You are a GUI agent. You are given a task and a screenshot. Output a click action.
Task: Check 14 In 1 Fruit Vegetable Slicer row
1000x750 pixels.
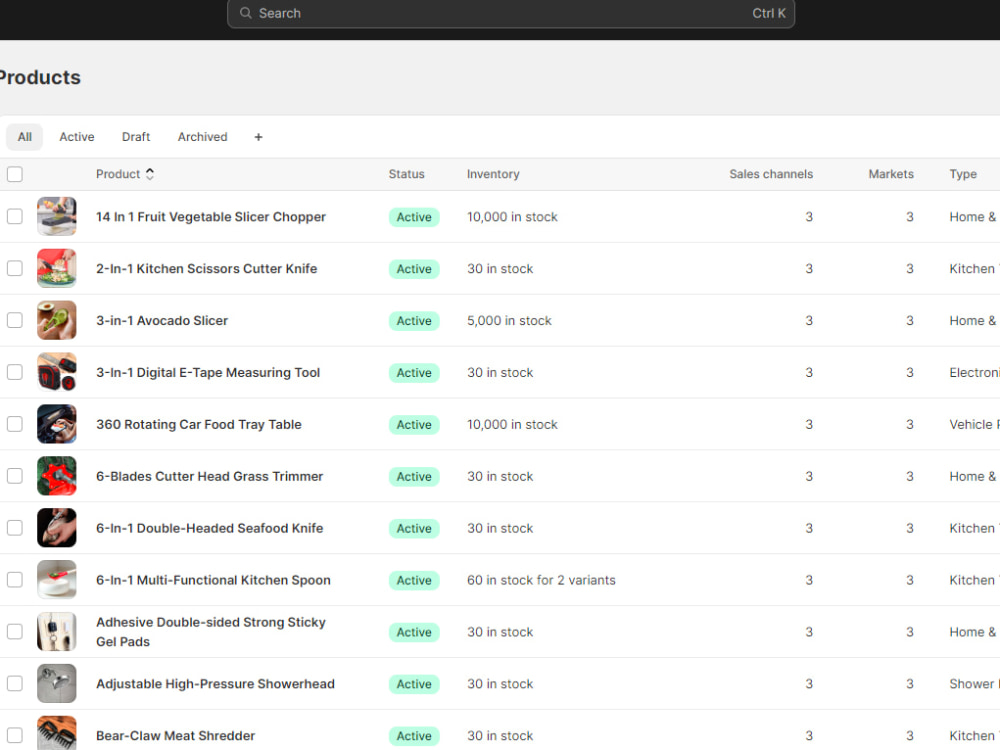(x=15, y=216)
